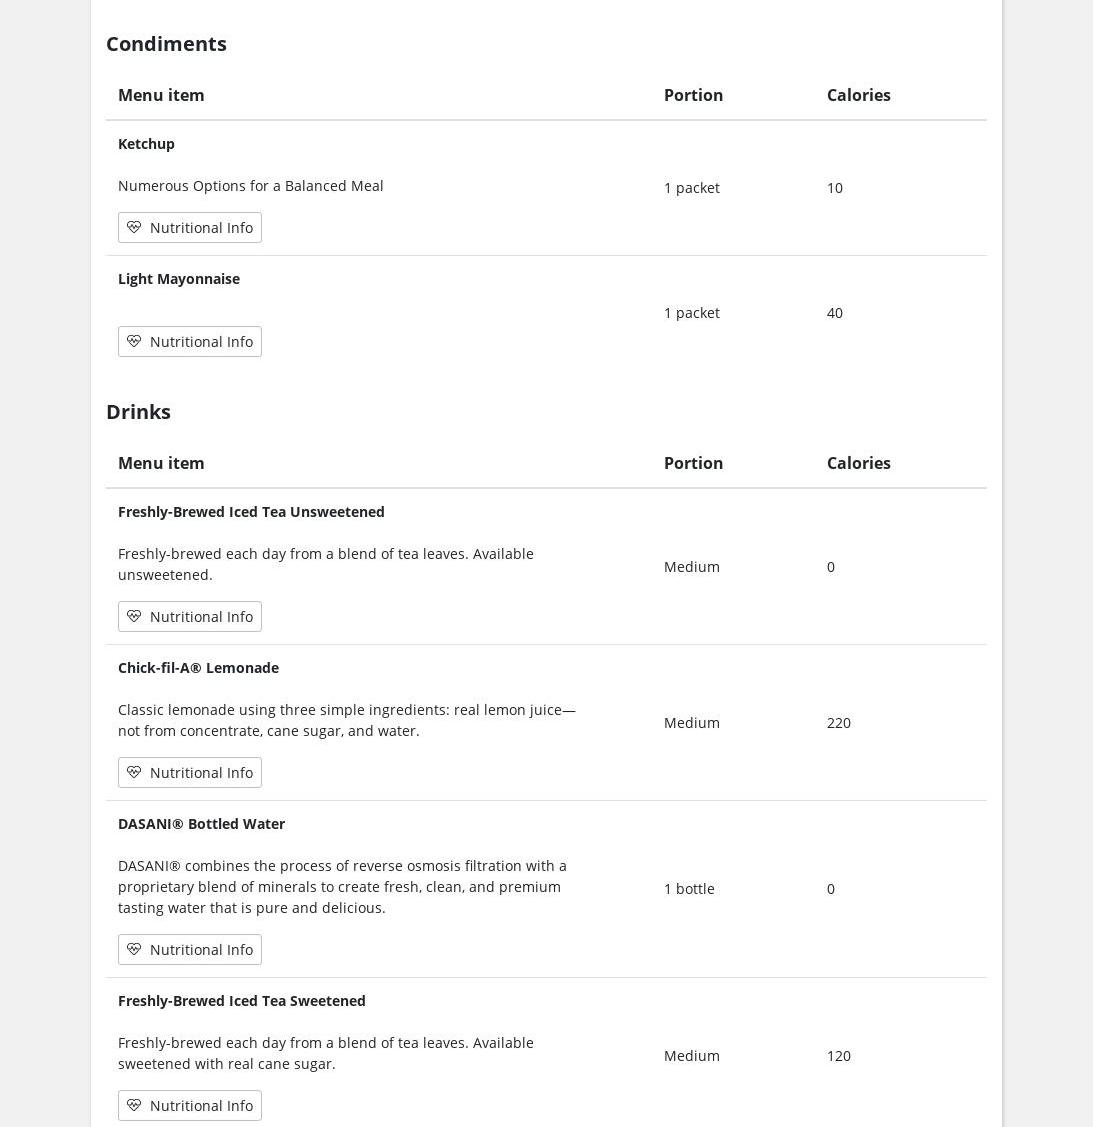Click the heart icon in Ketchup's Nutritional Info button
1093x1127 pixels.
coord(134,227)
